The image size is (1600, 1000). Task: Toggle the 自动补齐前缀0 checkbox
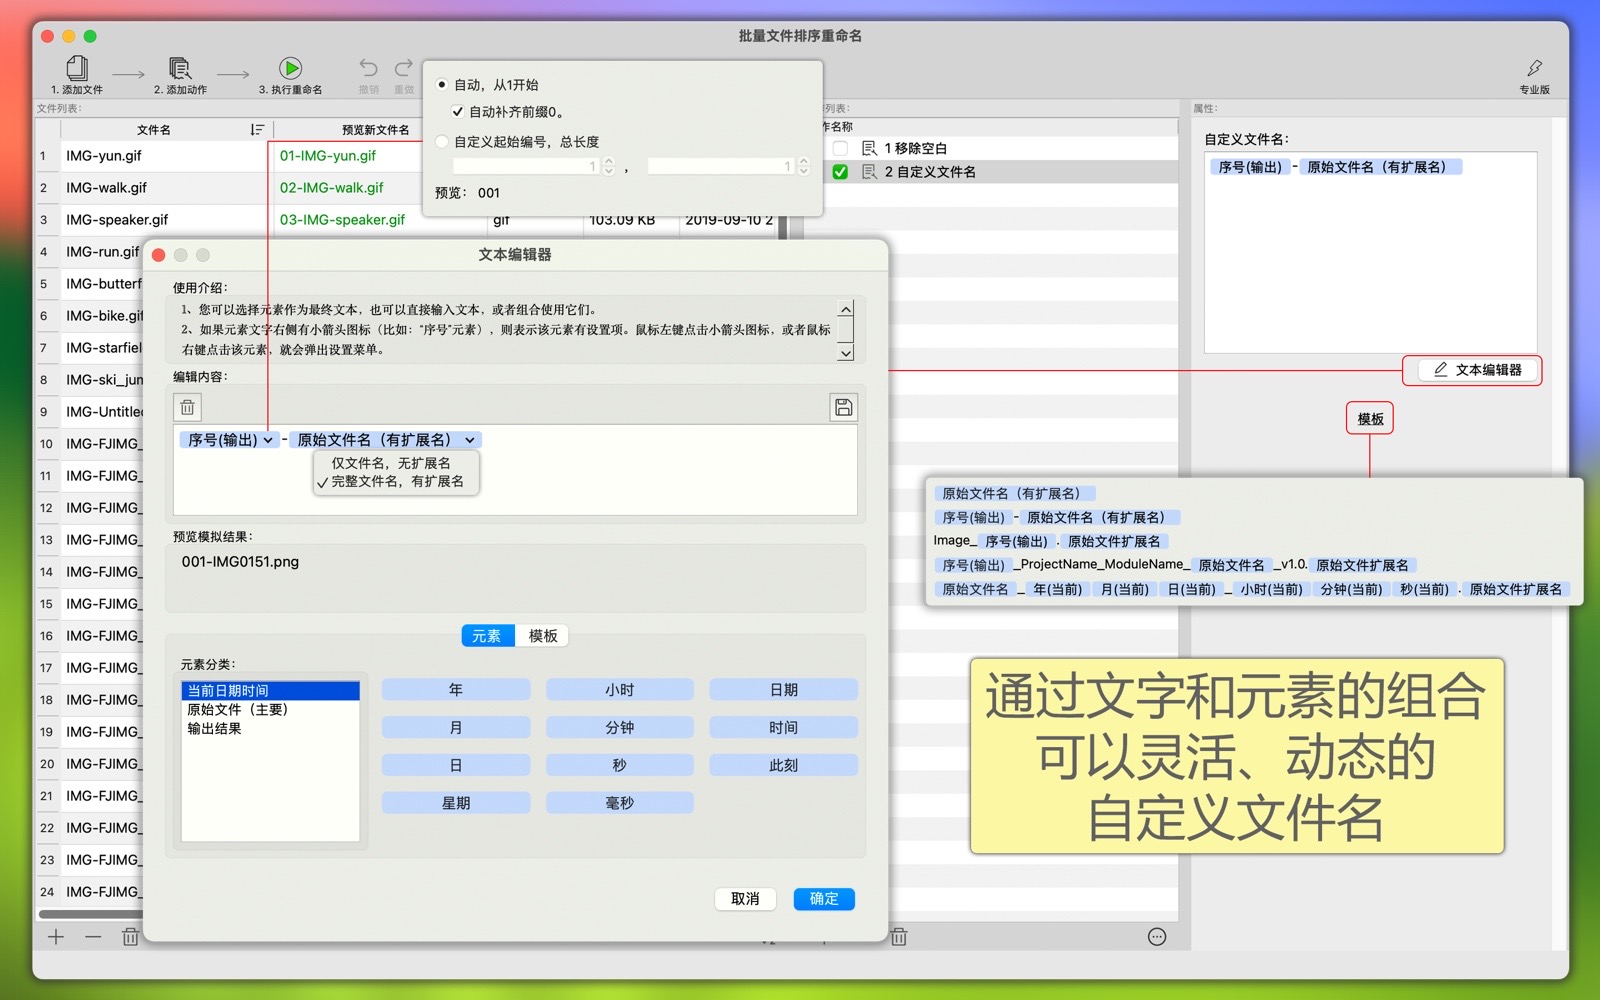click(458, 112)
